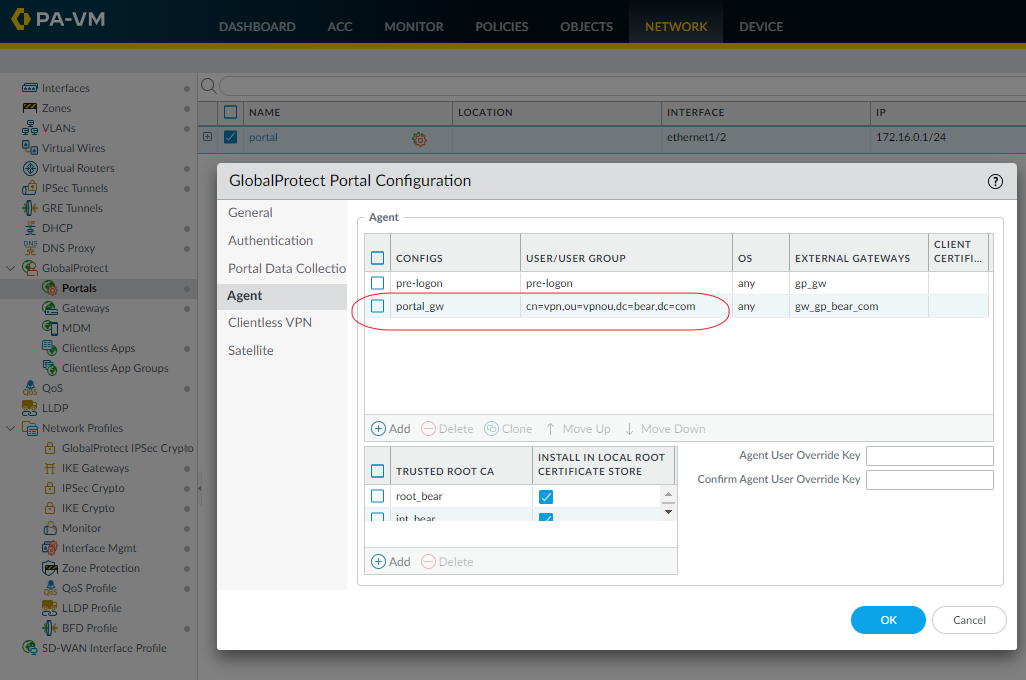
Task: Collapse the Network Profiles tree node
Action: (10, 428)
